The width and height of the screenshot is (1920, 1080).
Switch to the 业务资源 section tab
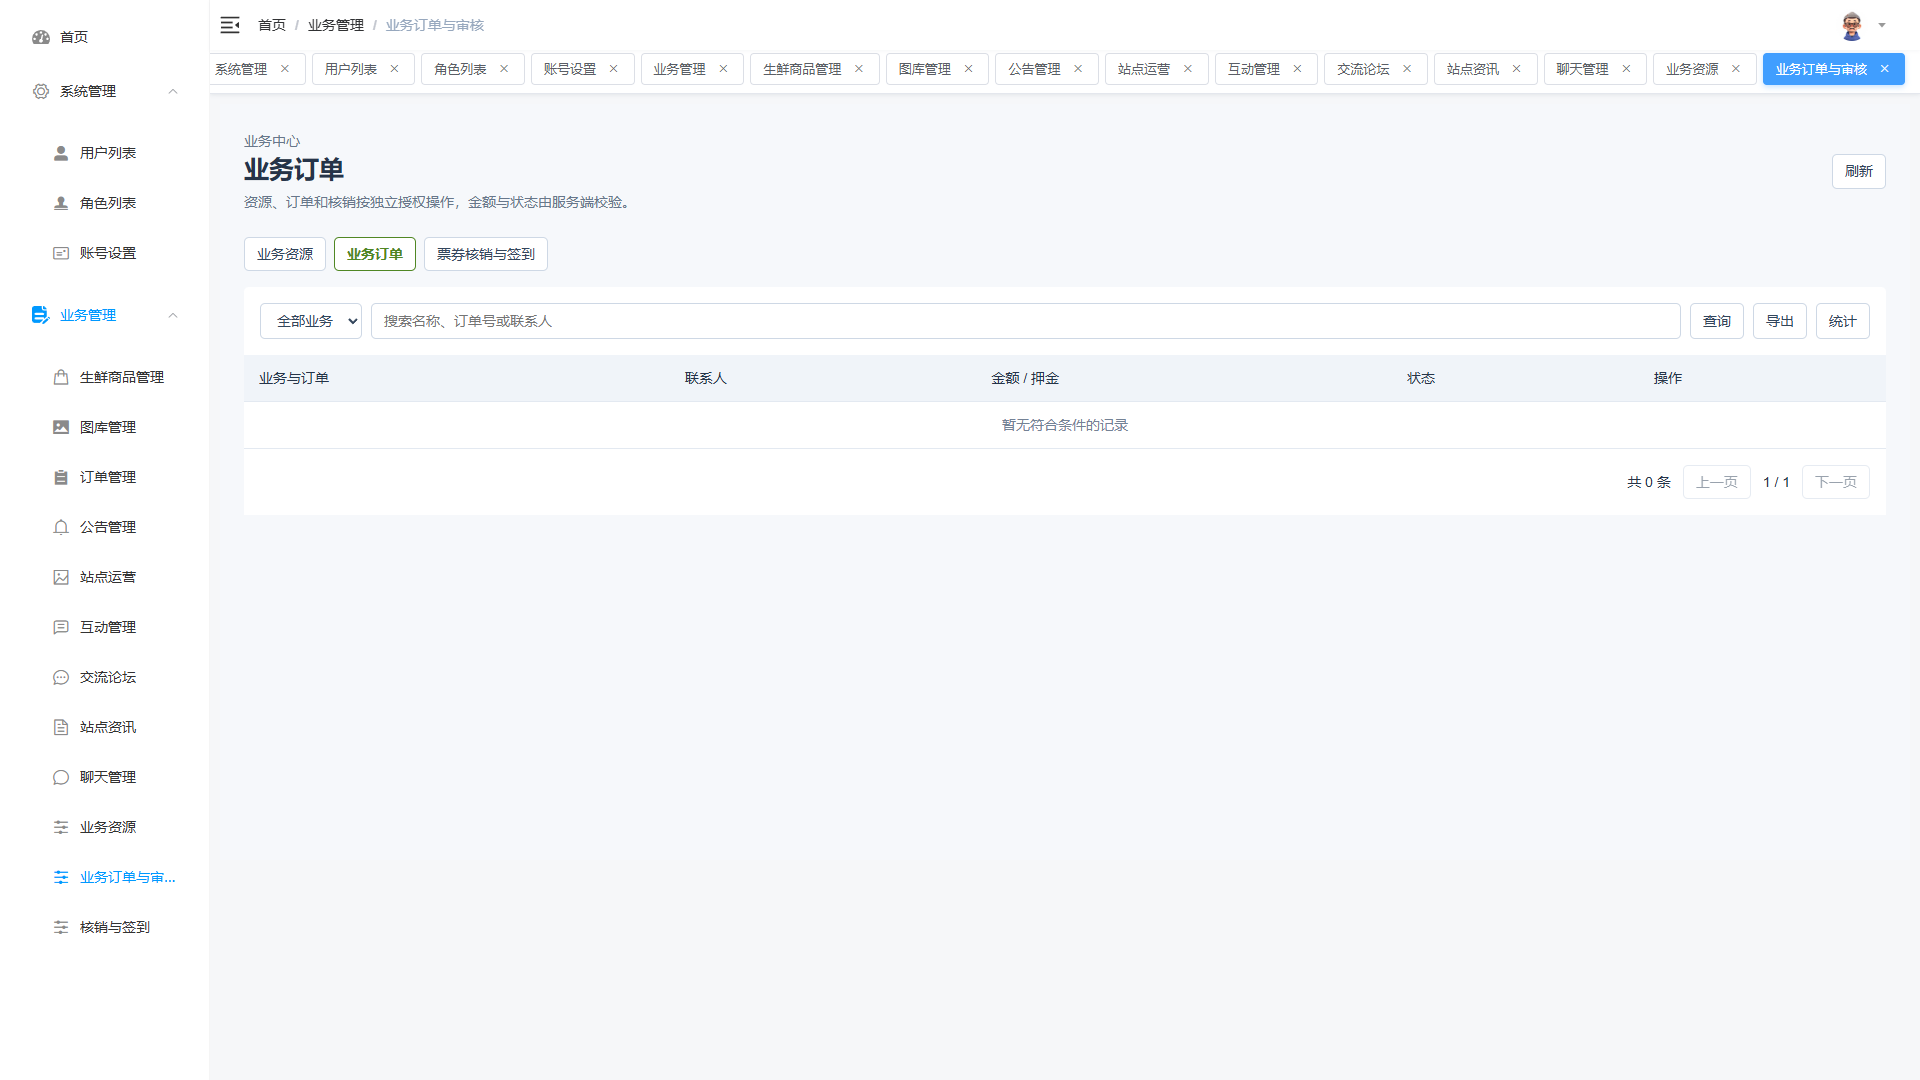285,254
